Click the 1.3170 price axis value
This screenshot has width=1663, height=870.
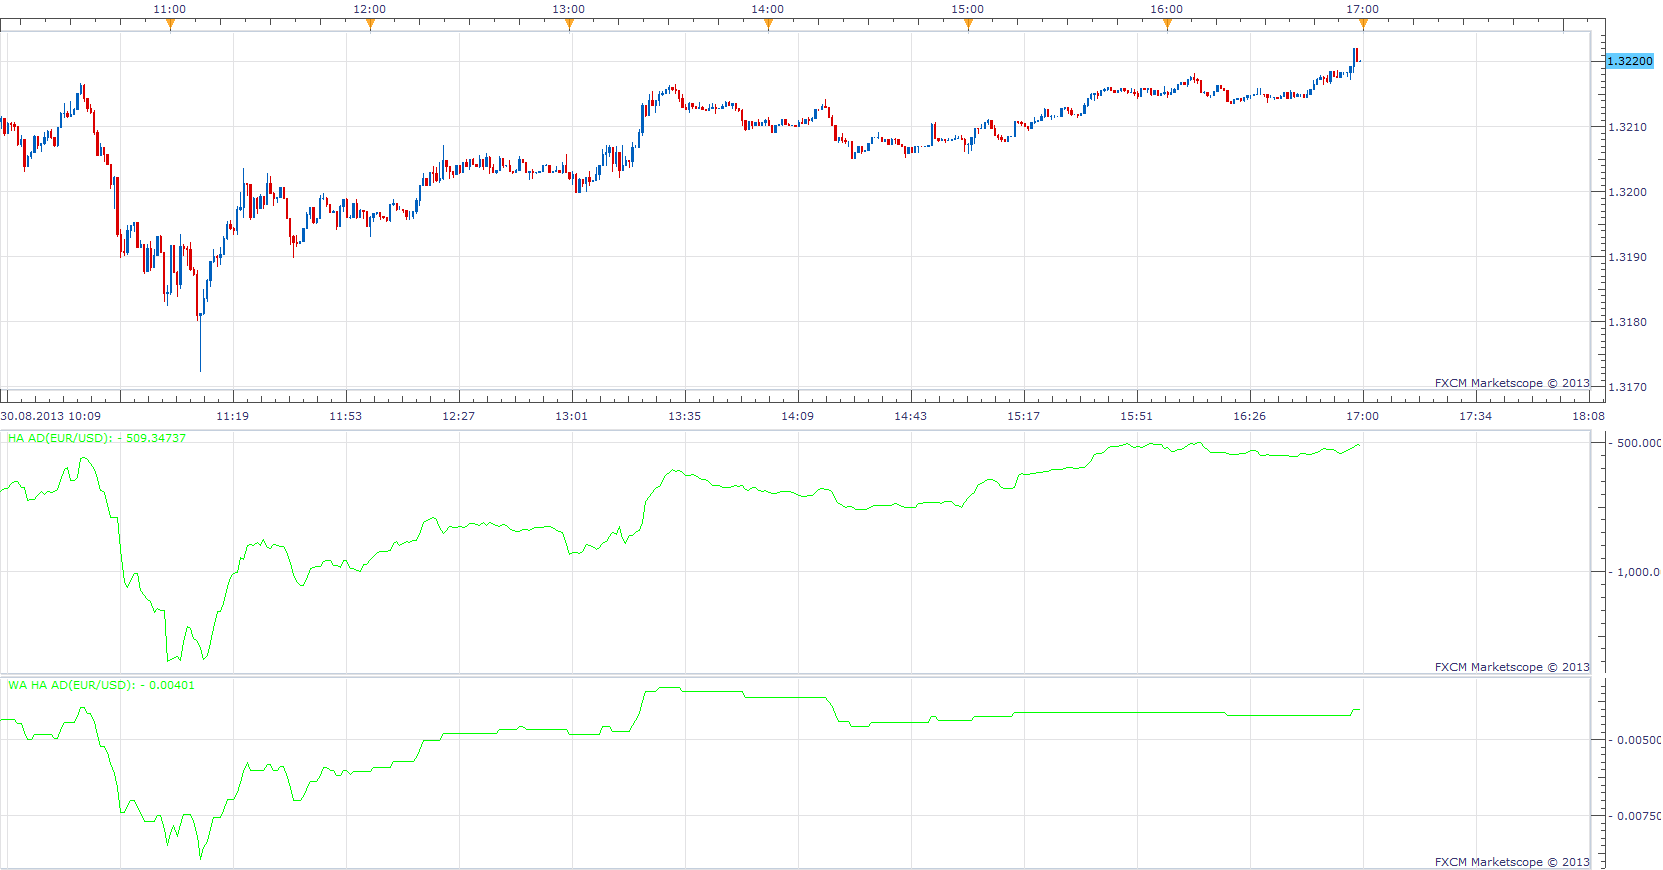click(x=1627, y=387)
